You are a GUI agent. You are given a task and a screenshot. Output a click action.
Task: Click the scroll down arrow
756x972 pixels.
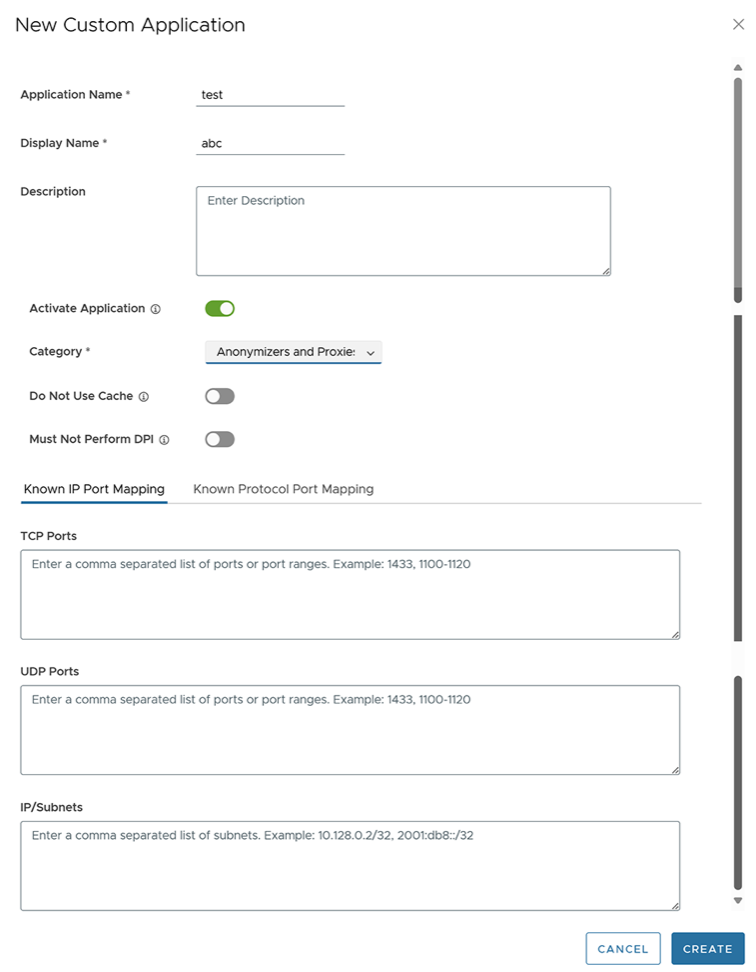pos(738,900)
